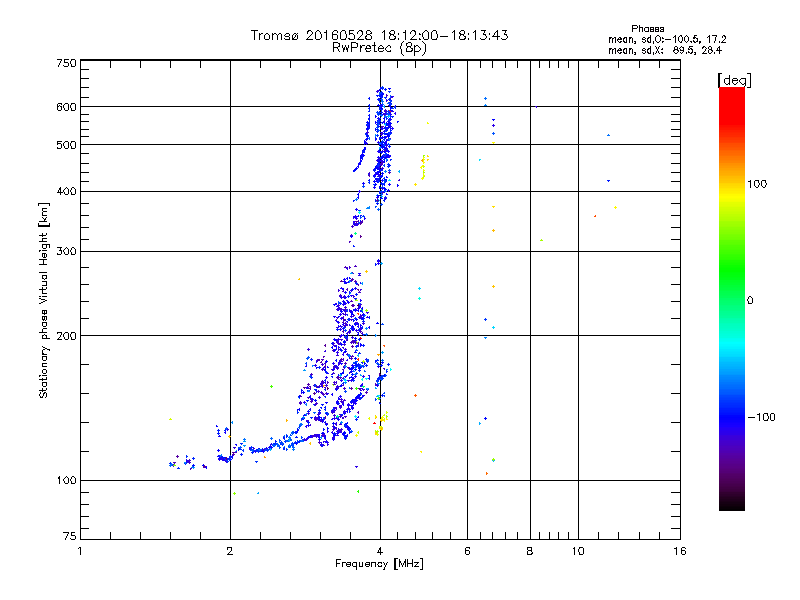800x600 pixels.
Task: Click the x-axis label 'Frequency [MHz]'
Action: pyautogui.click(x=379, y=564)
